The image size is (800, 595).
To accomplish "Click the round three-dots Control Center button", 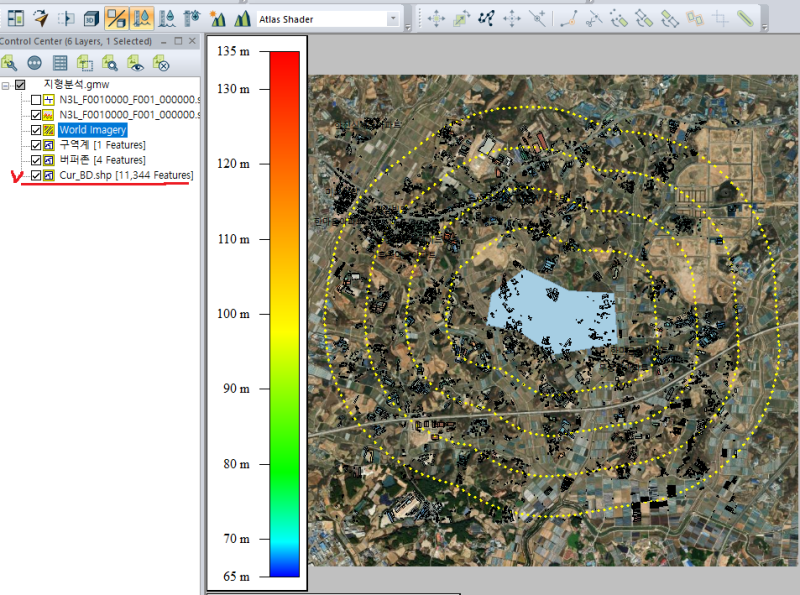I will coord(34,63).
